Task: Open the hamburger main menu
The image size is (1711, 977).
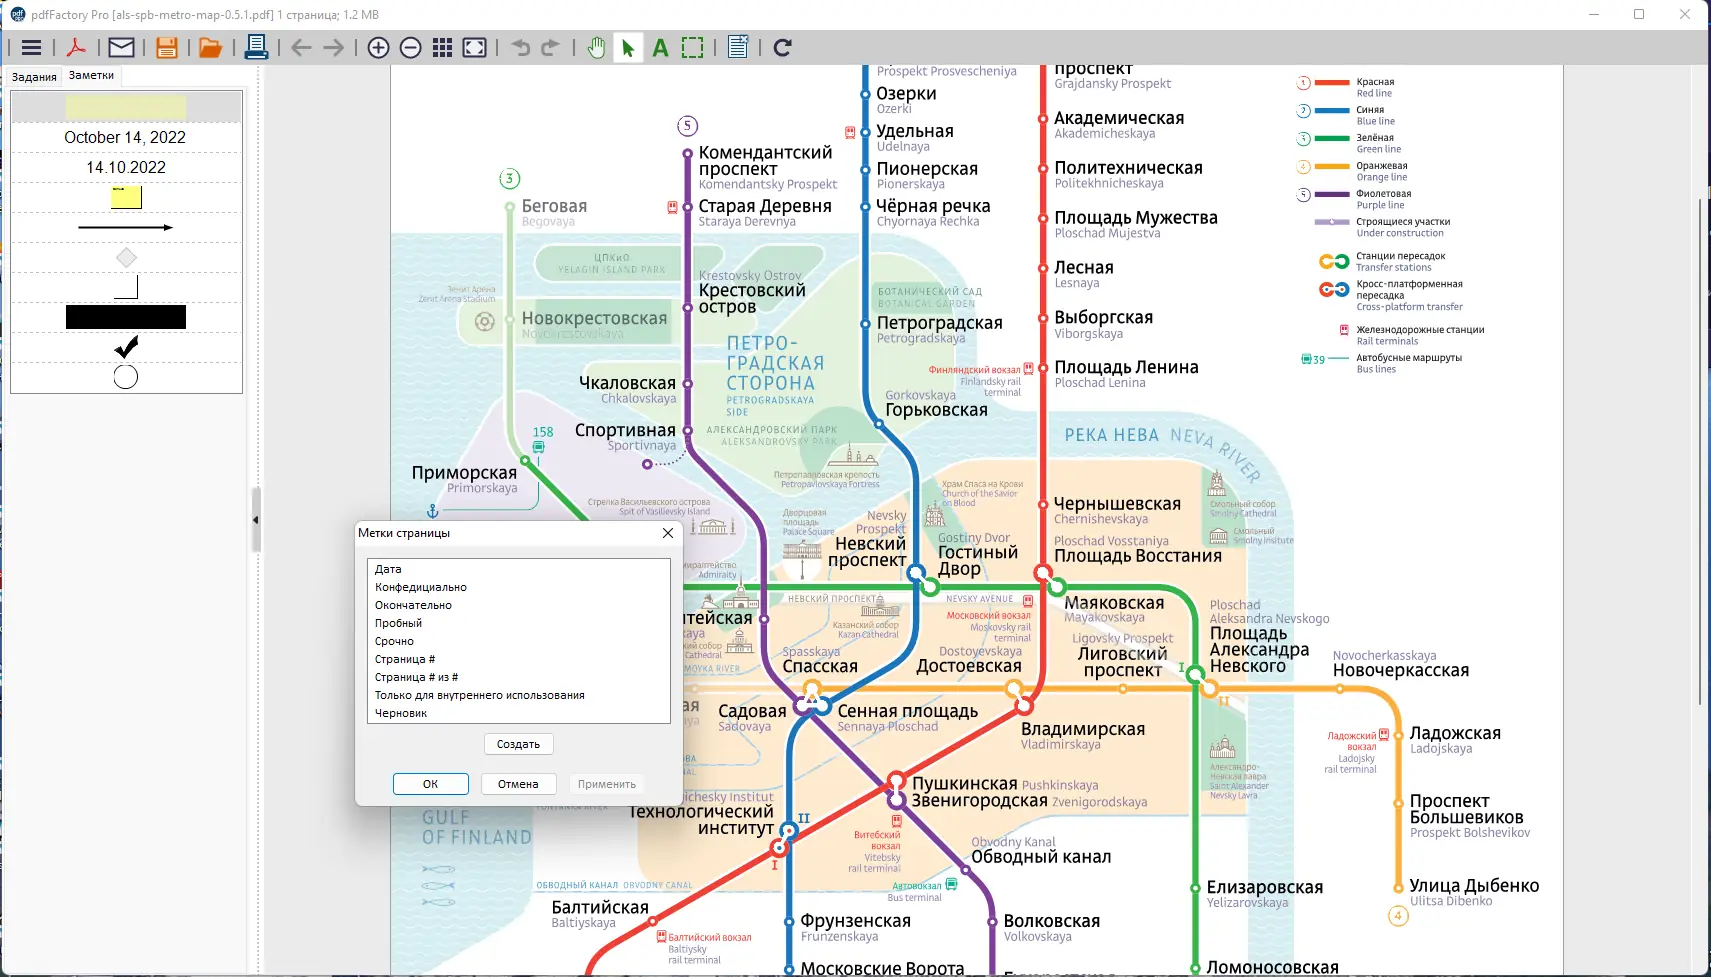Action: pyautogui.click(x=31, y=47)
